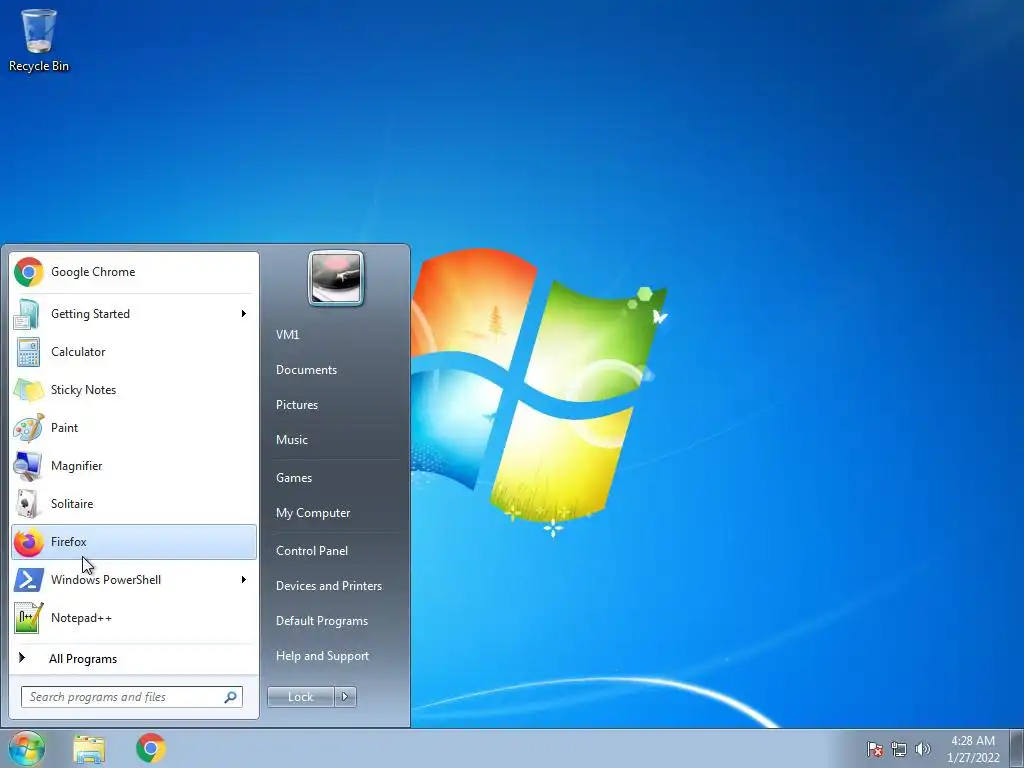This screenshot has width=1024, height=768.
Task: Click the network status tray icon
Action: click(x=899, y=749)
